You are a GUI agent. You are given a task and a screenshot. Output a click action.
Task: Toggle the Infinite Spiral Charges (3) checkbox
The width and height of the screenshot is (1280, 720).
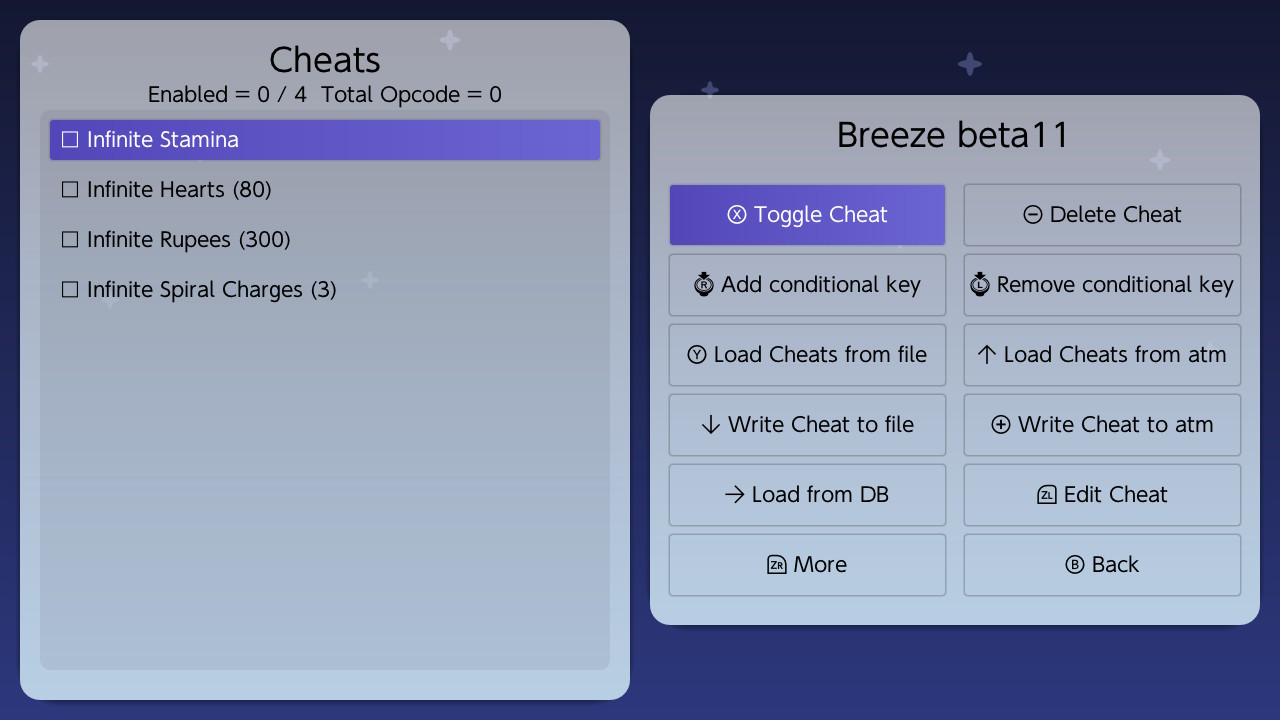(x=70, y=290)
